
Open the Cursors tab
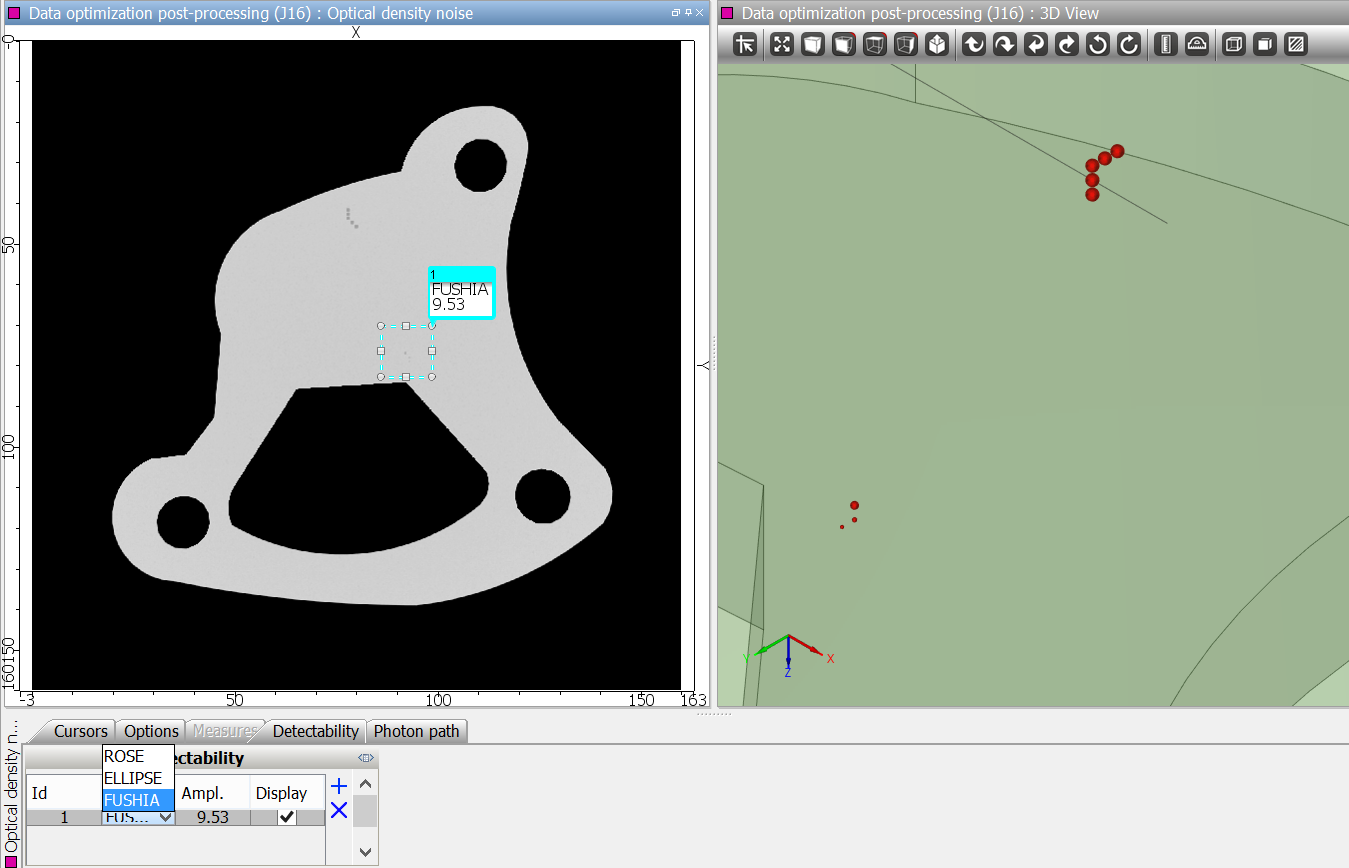click(80, 731)
